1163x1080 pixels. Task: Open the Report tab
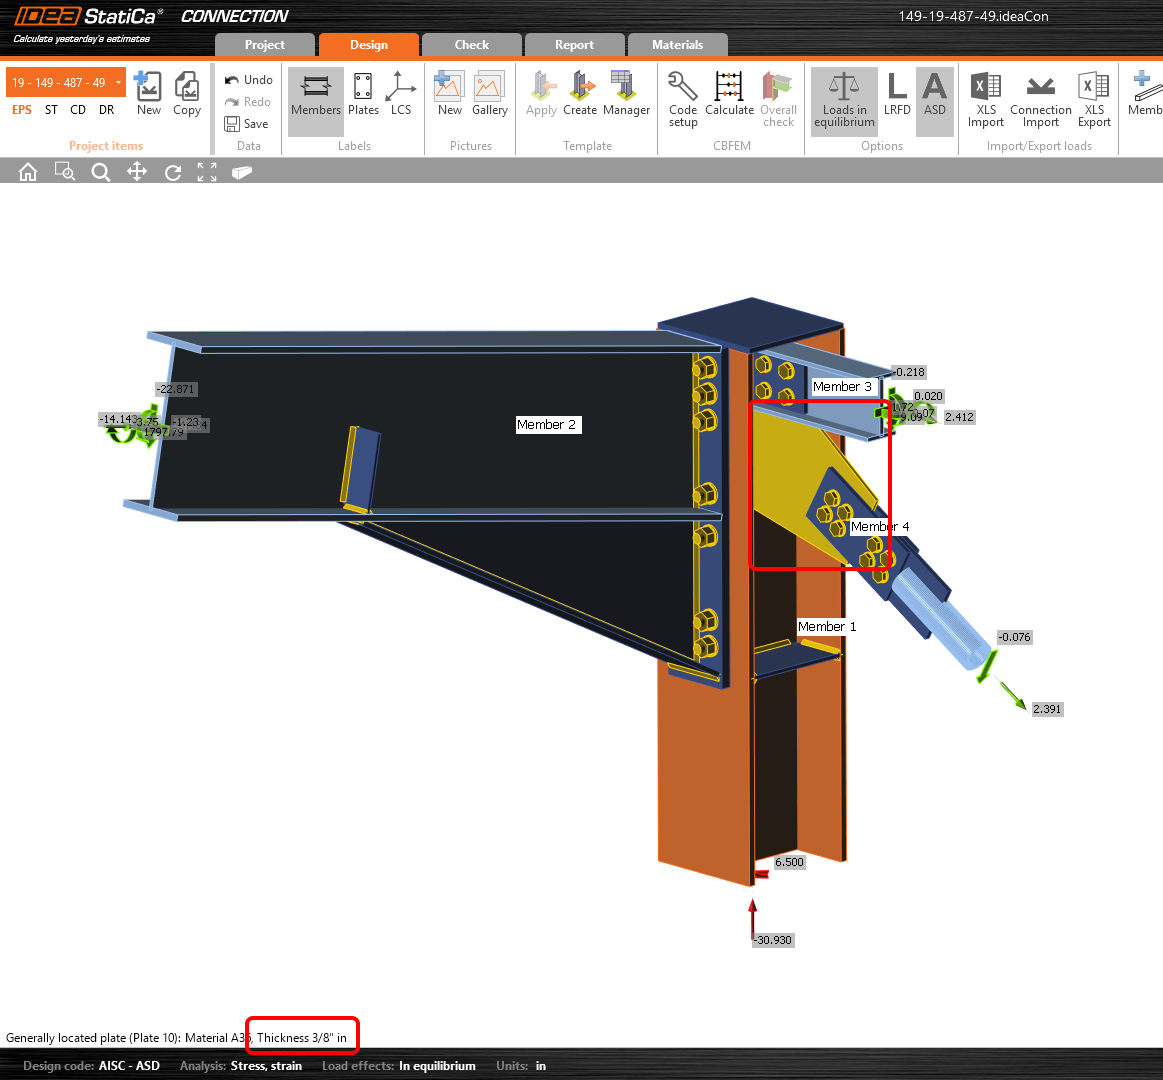tap(574, 45)
